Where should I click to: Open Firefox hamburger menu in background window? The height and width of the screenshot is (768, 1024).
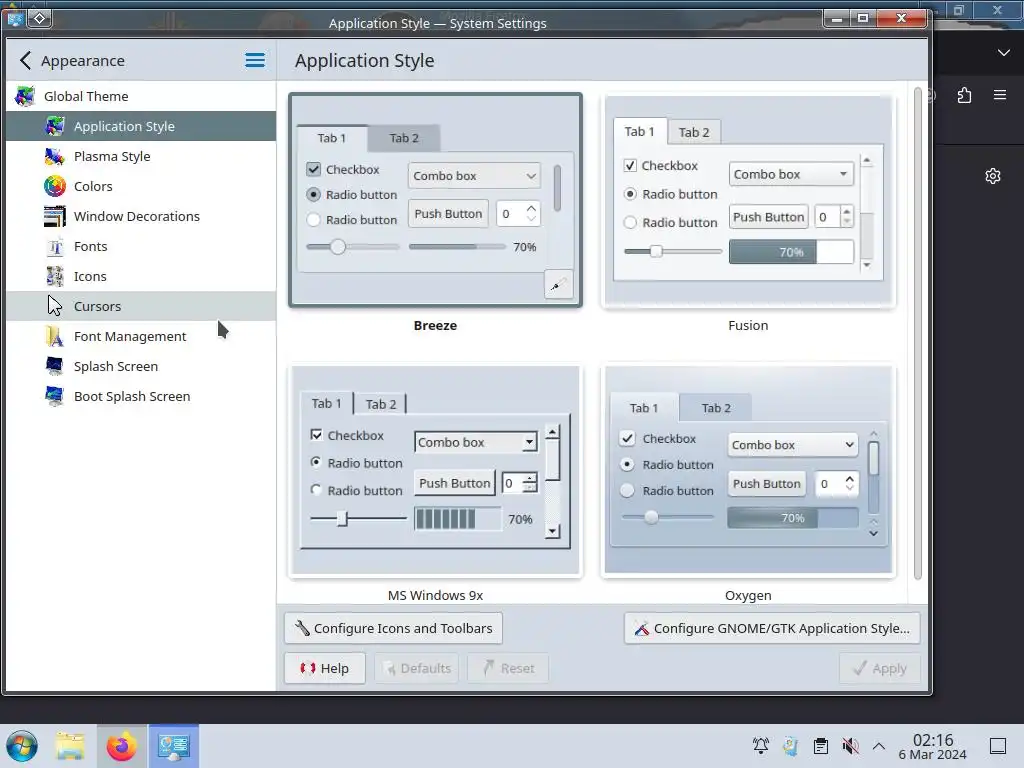1000,95
